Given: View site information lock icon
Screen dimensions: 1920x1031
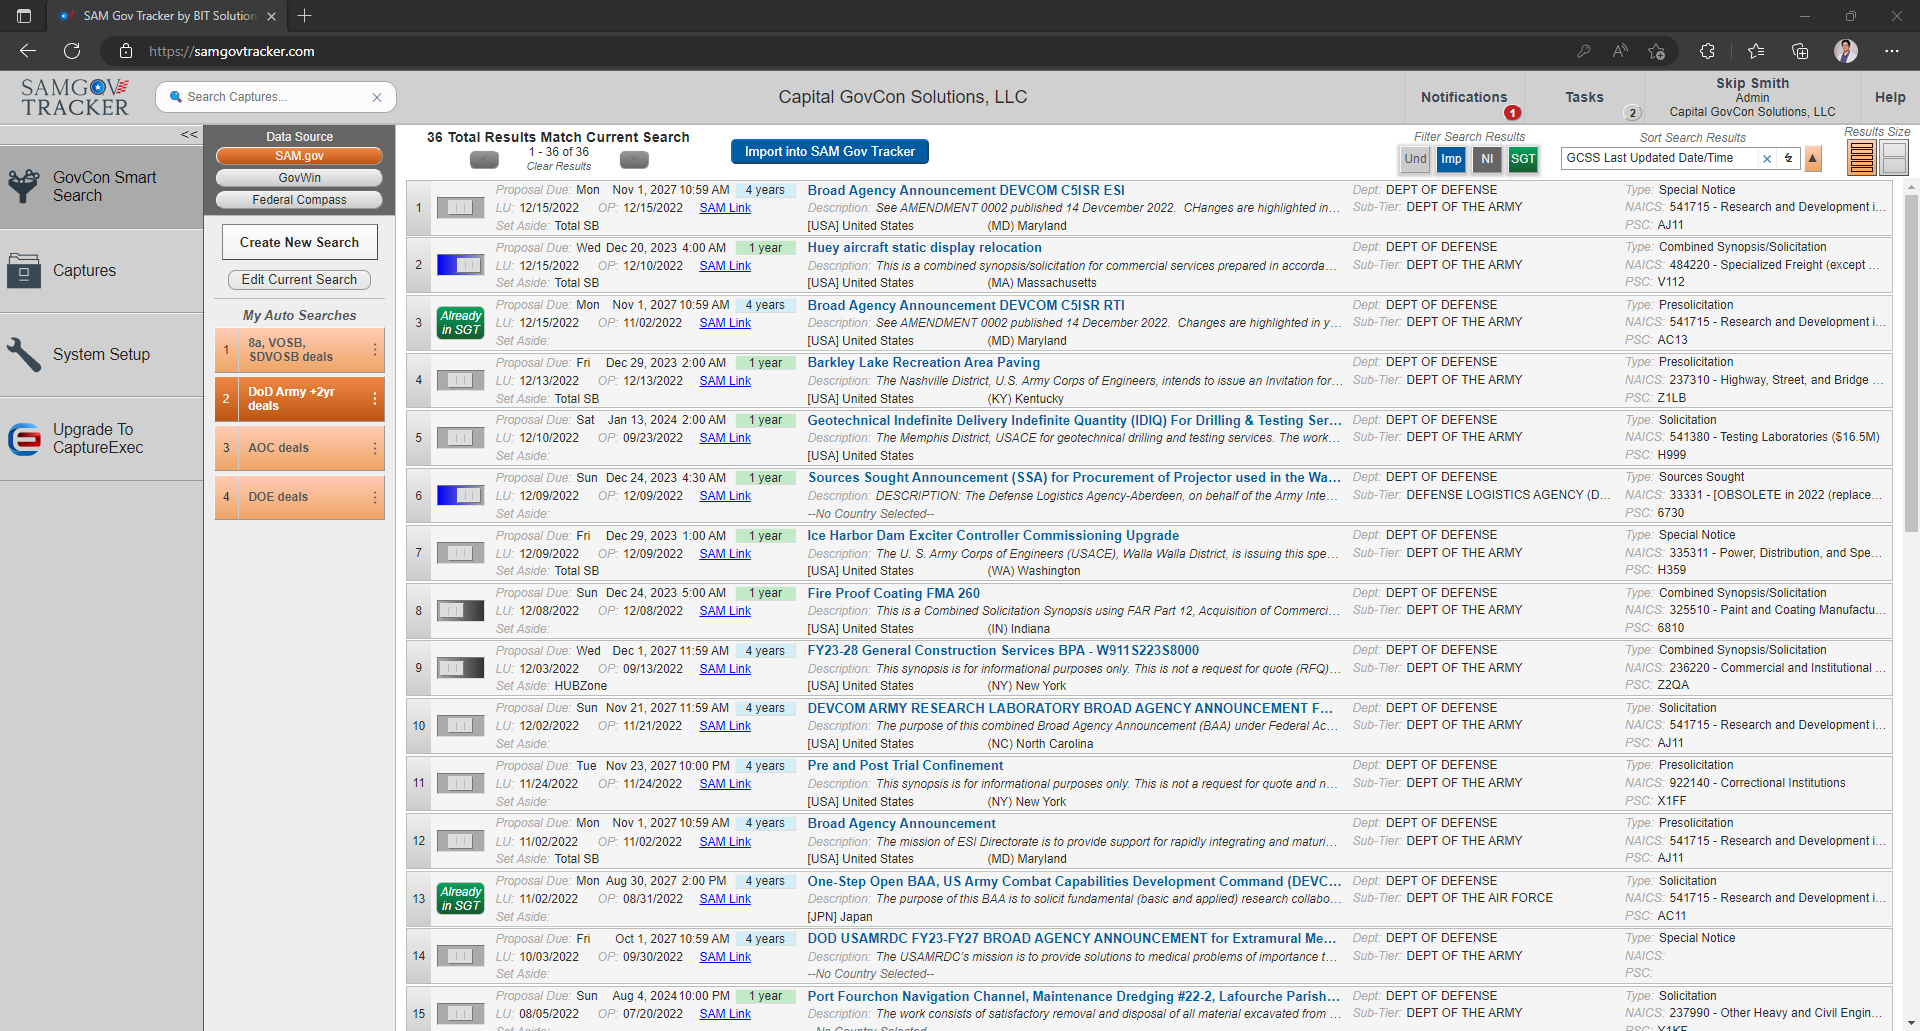Looking at the screenshot, I should click(x=126, y=51).
